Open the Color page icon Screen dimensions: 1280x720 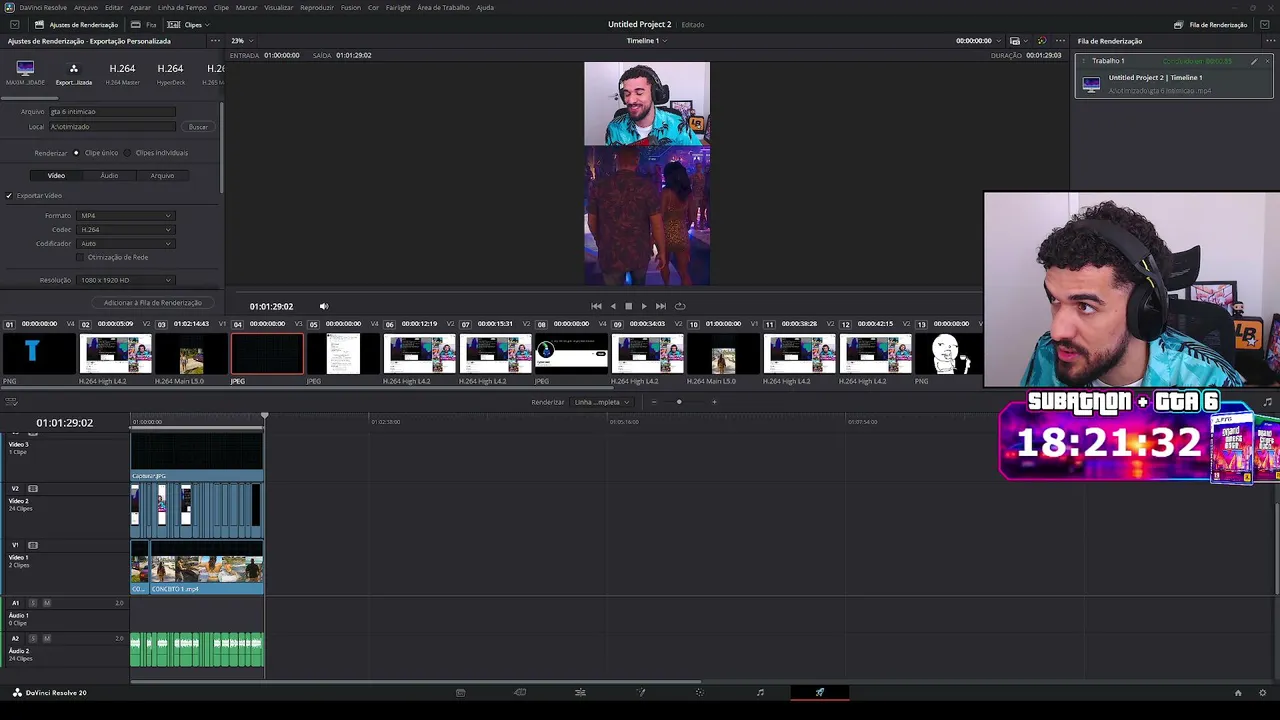700,692
